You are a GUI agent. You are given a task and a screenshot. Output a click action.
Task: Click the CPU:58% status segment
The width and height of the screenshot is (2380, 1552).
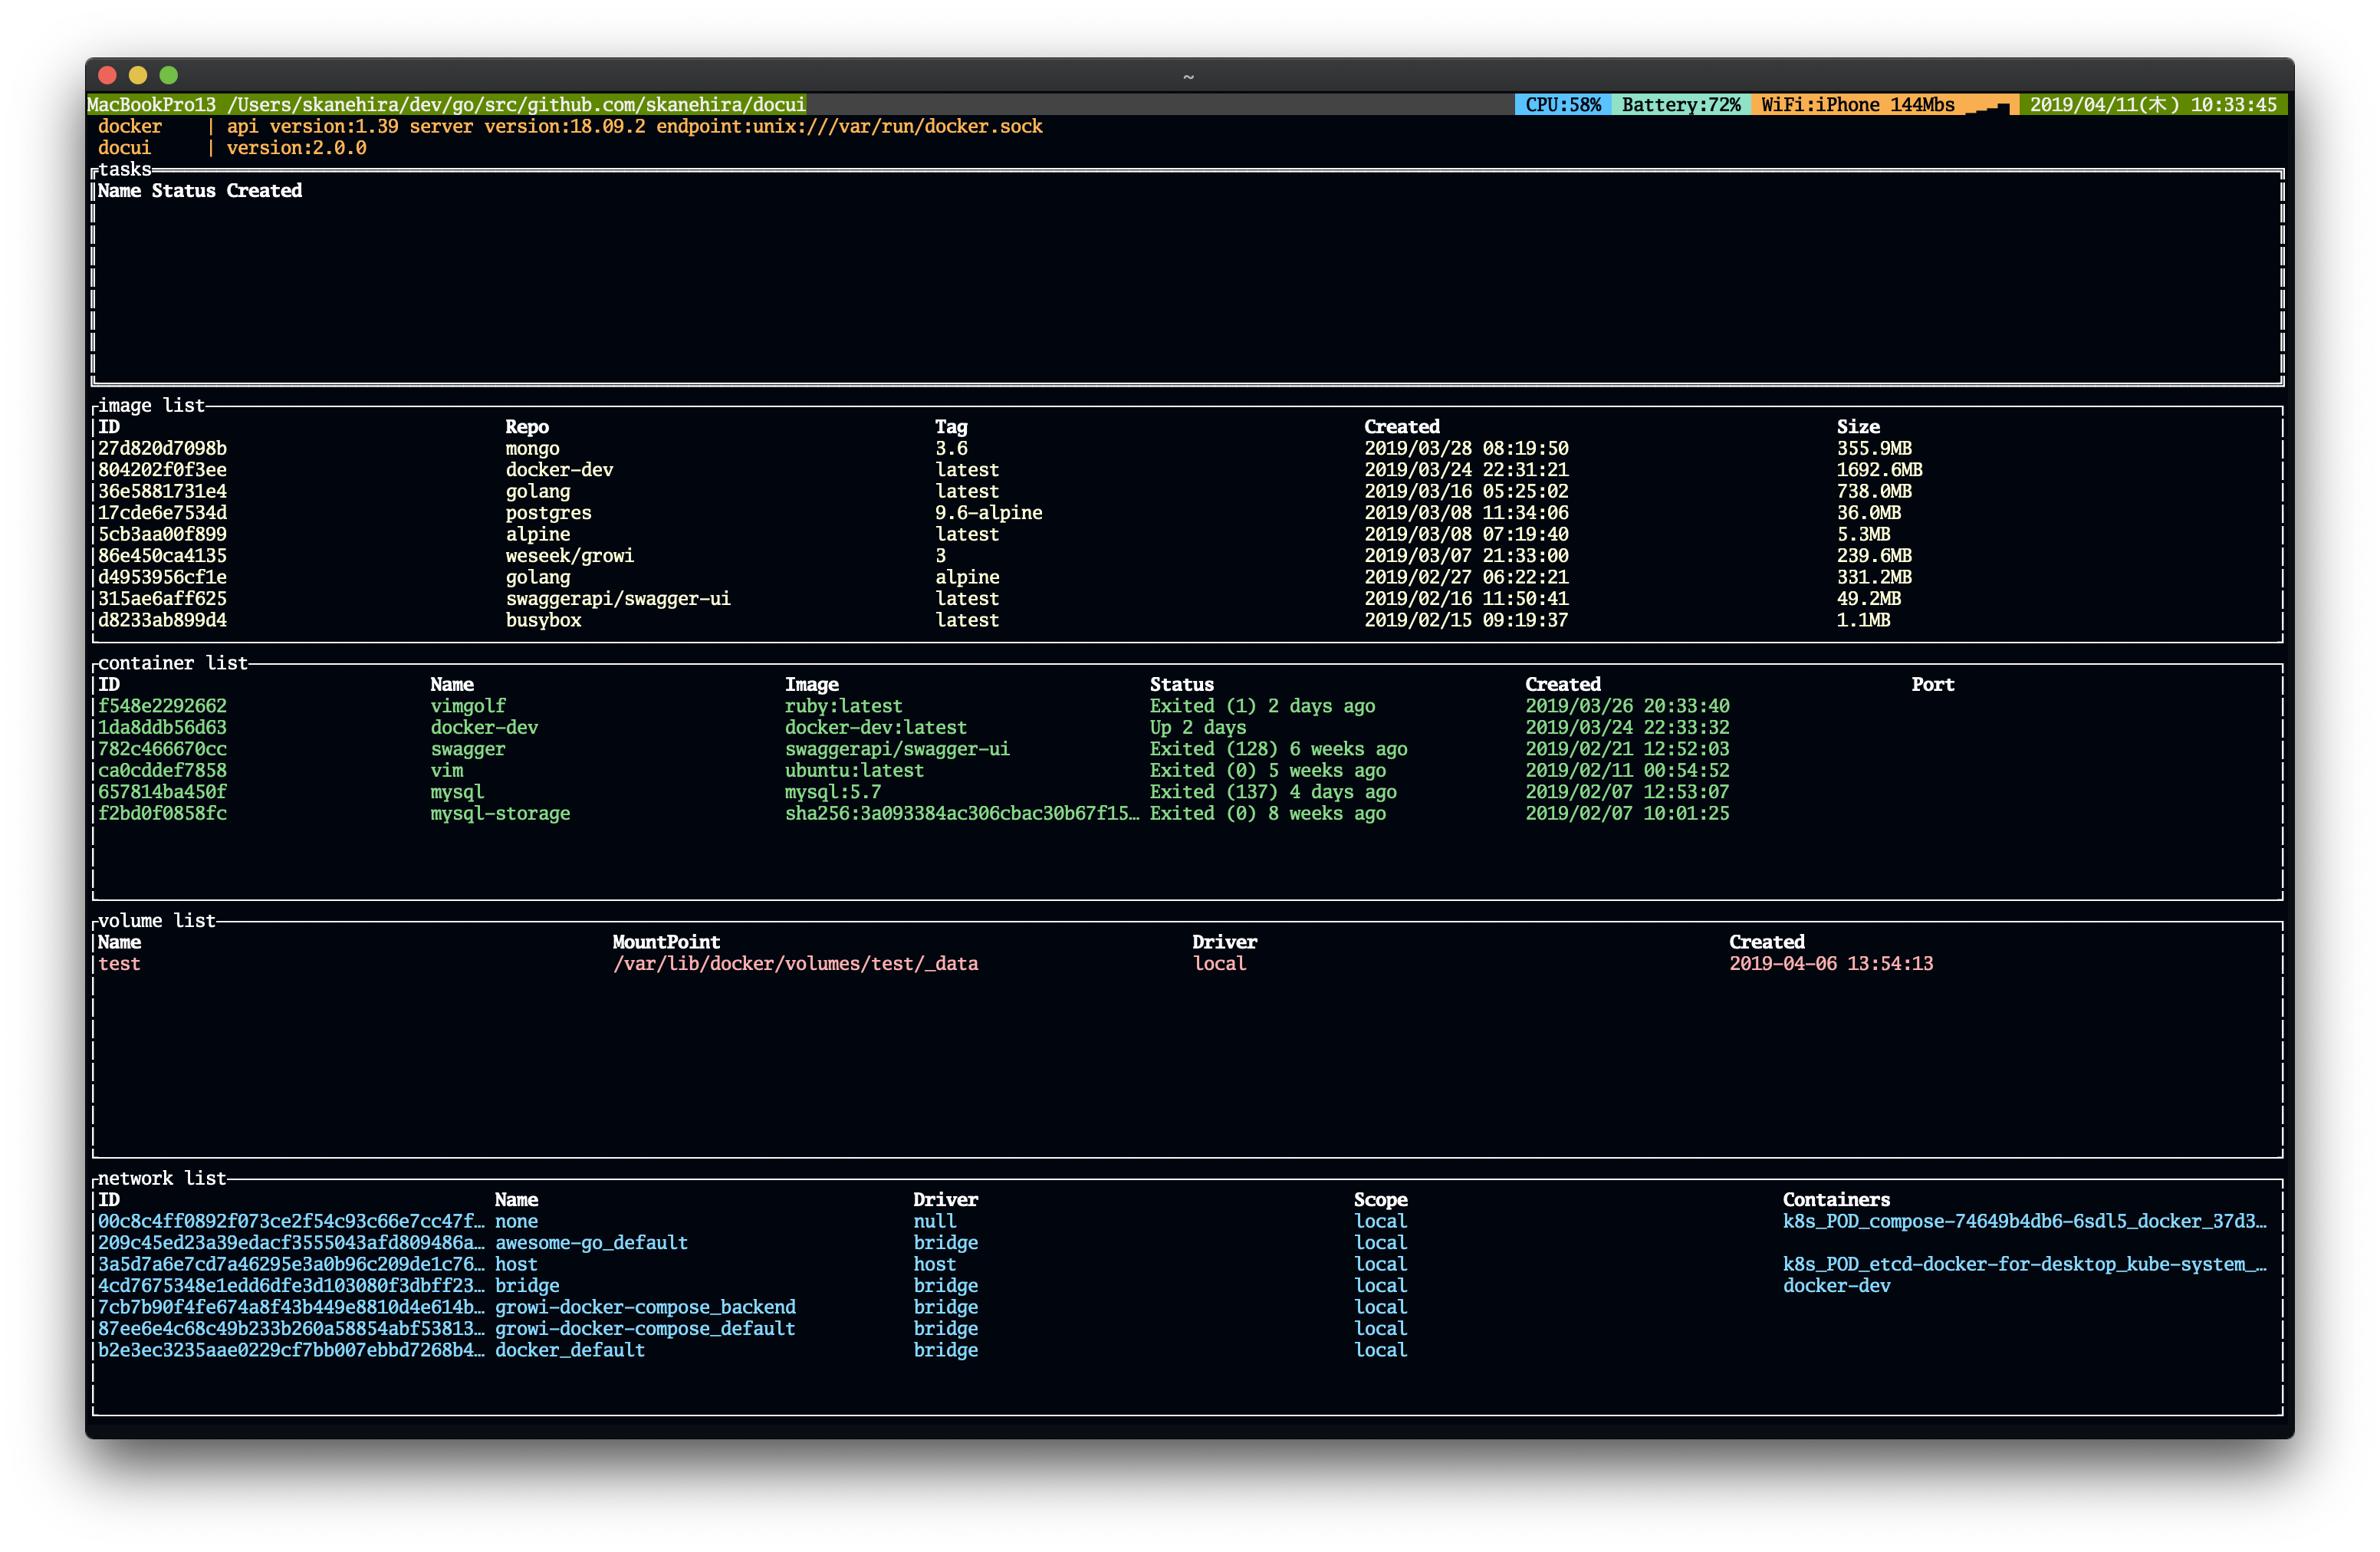[x=1562, y=105]
